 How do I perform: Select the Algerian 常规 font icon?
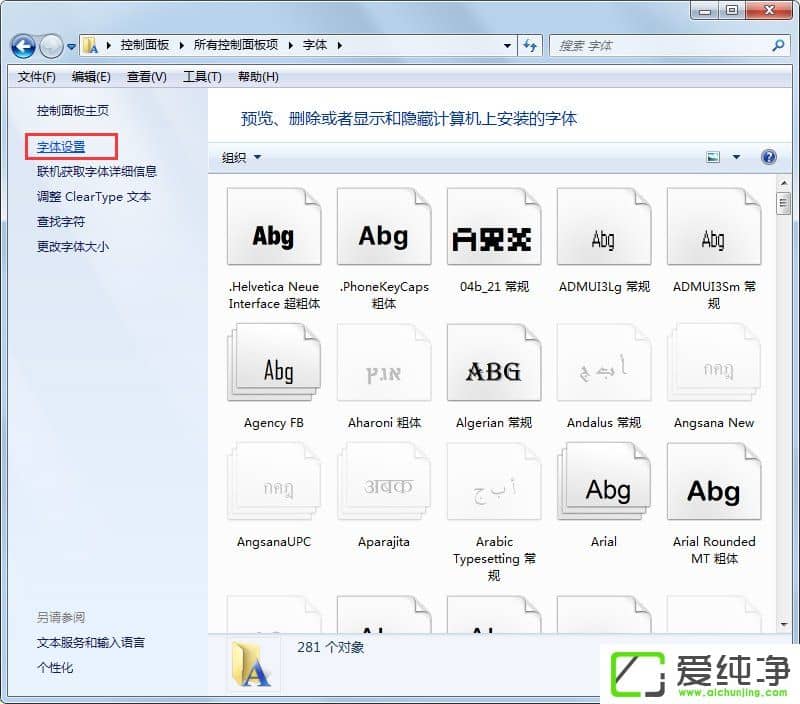pyautogui.click(x=493, y=371)
